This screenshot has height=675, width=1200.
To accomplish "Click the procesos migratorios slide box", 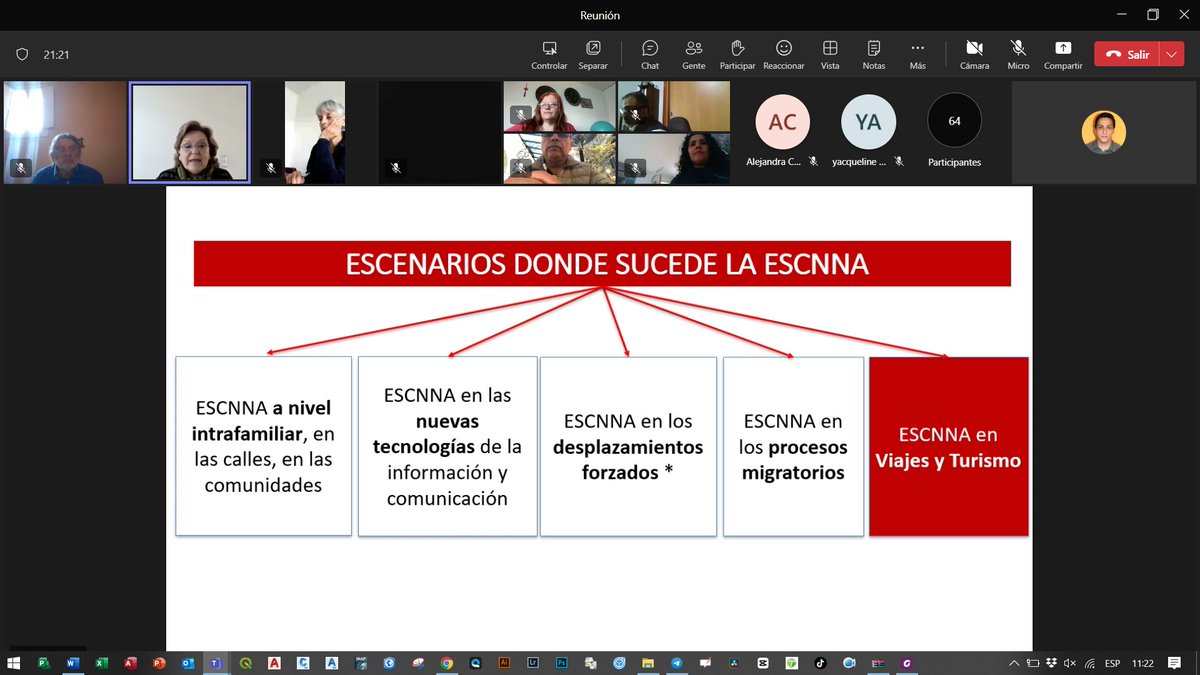I will [794, 446].
